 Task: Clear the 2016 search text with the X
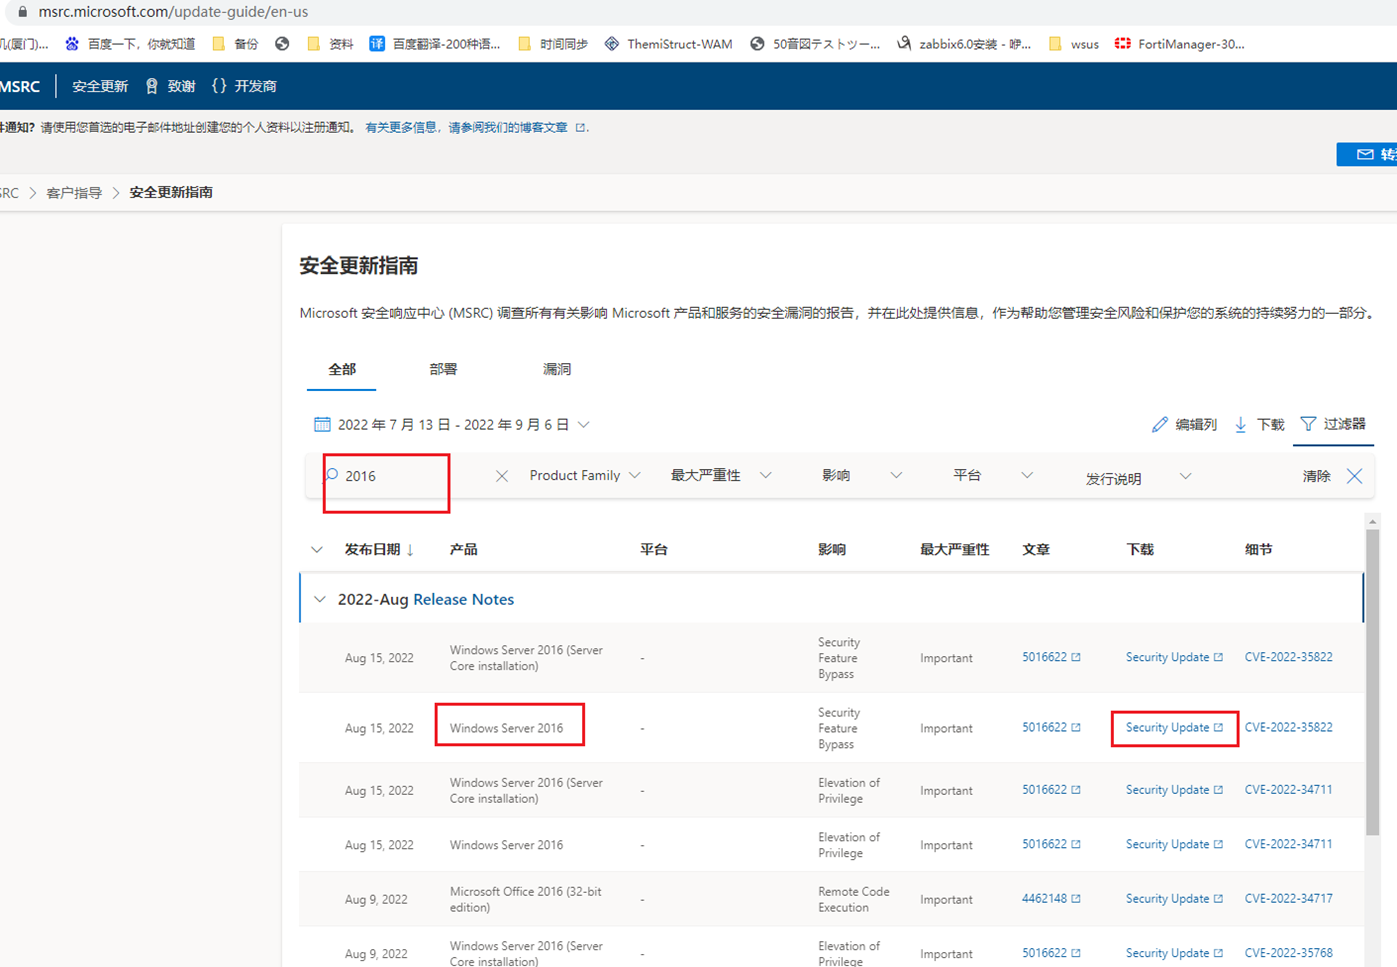pos(502,476)
